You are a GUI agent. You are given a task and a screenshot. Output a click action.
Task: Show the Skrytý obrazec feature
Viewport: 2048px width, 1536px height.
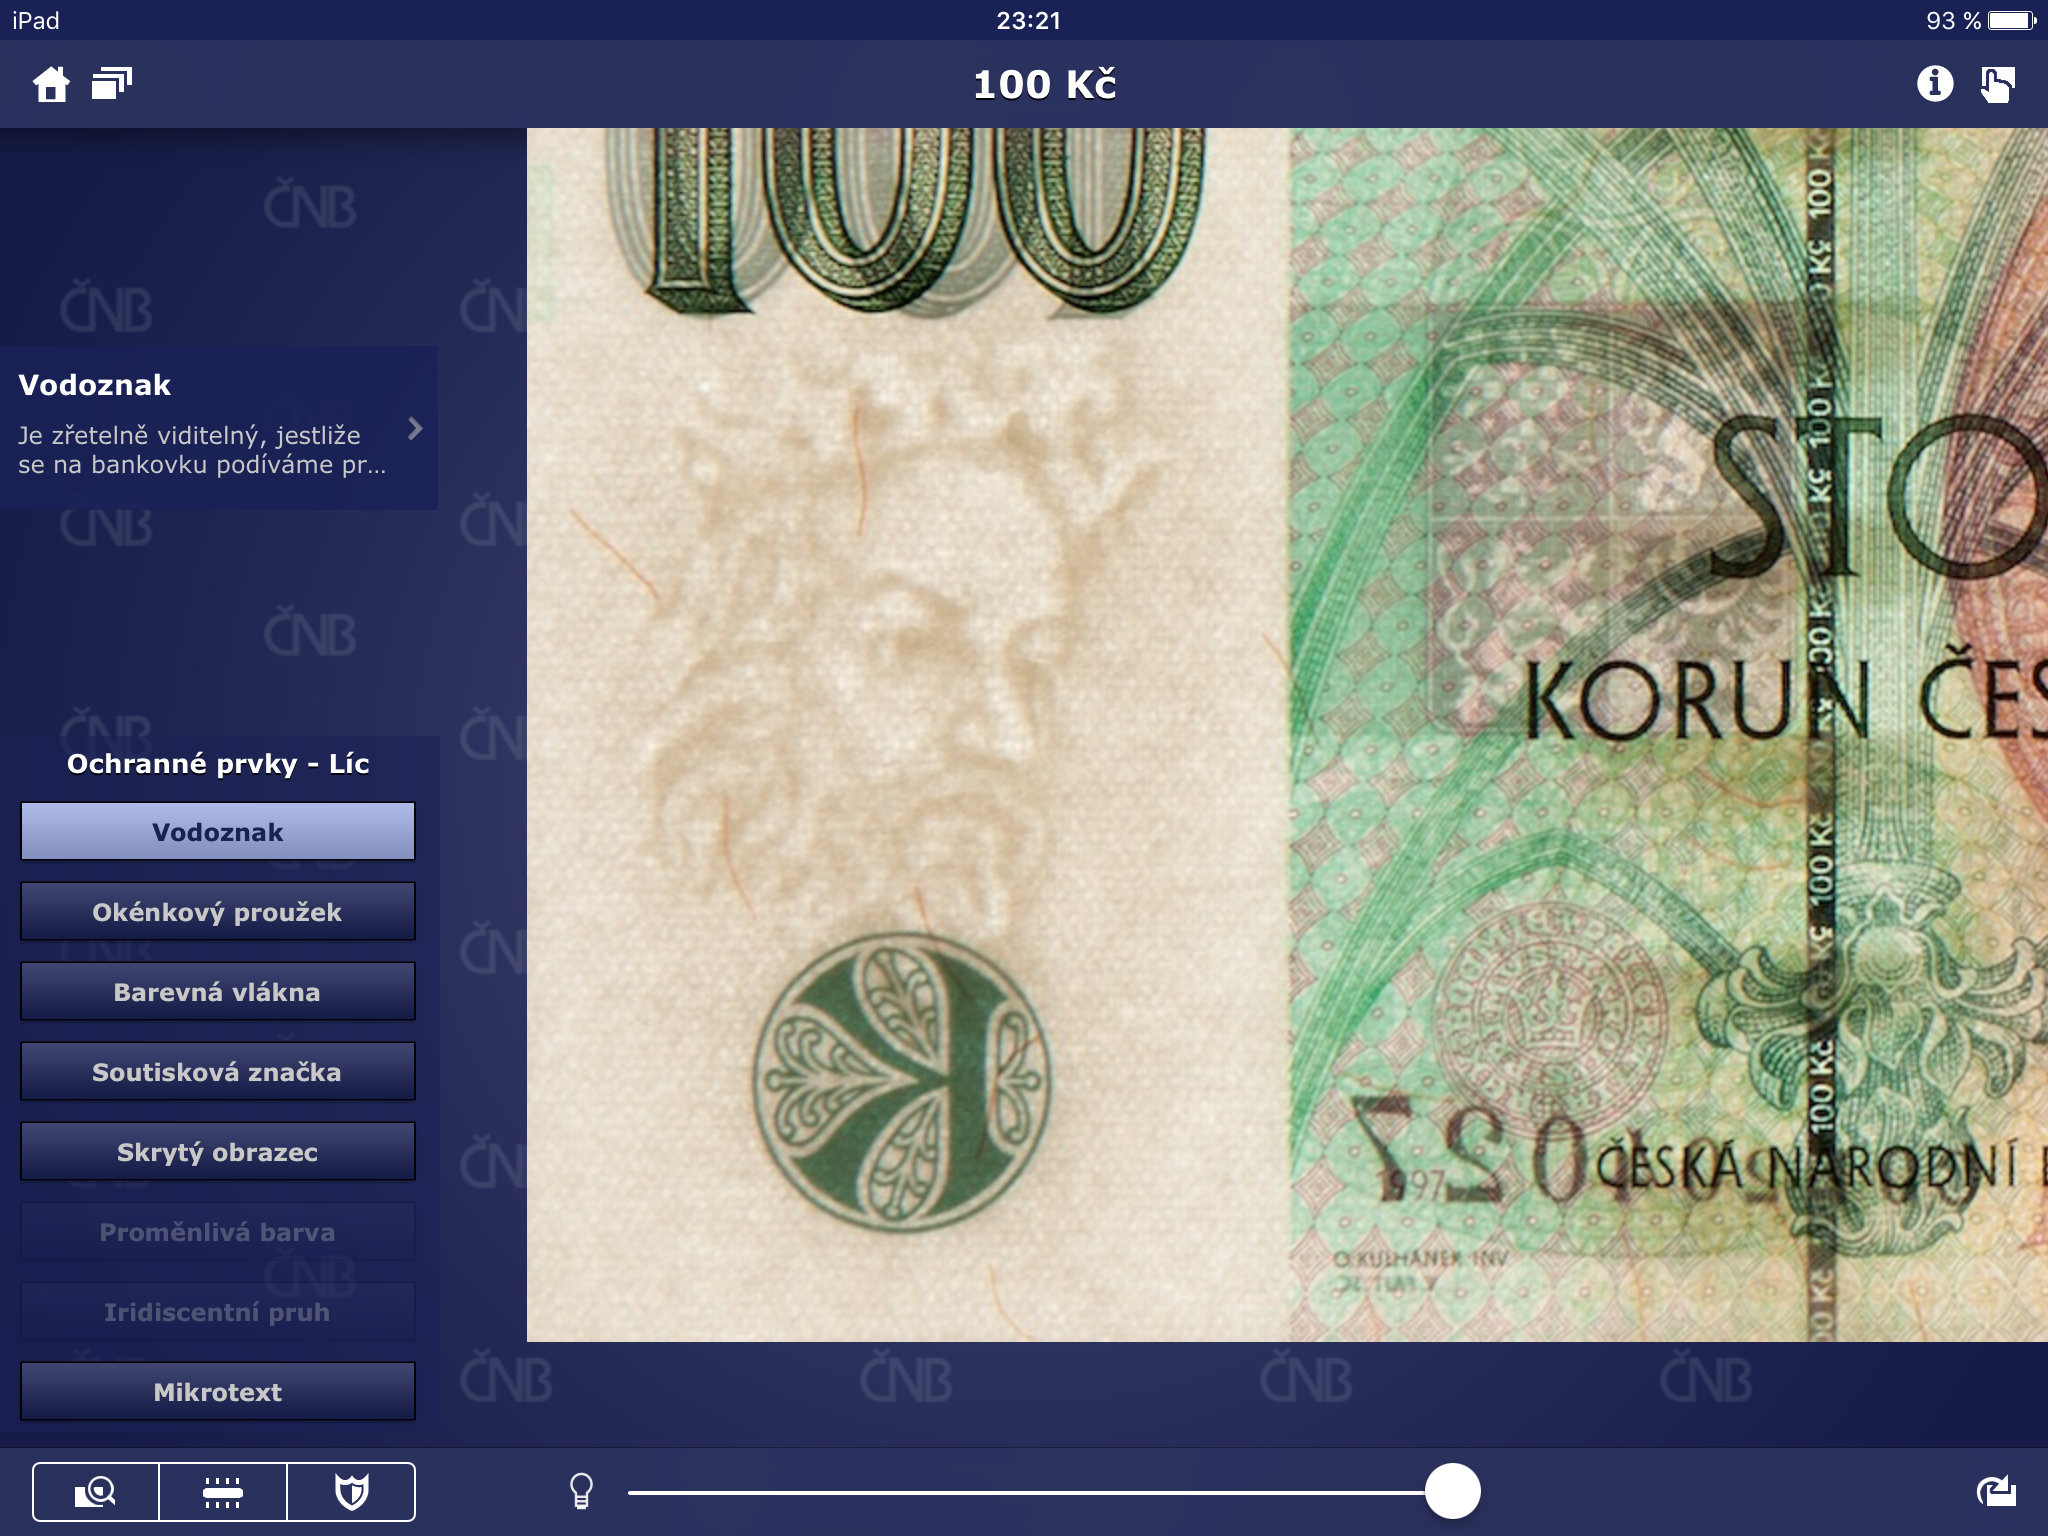click(218, 1151)
